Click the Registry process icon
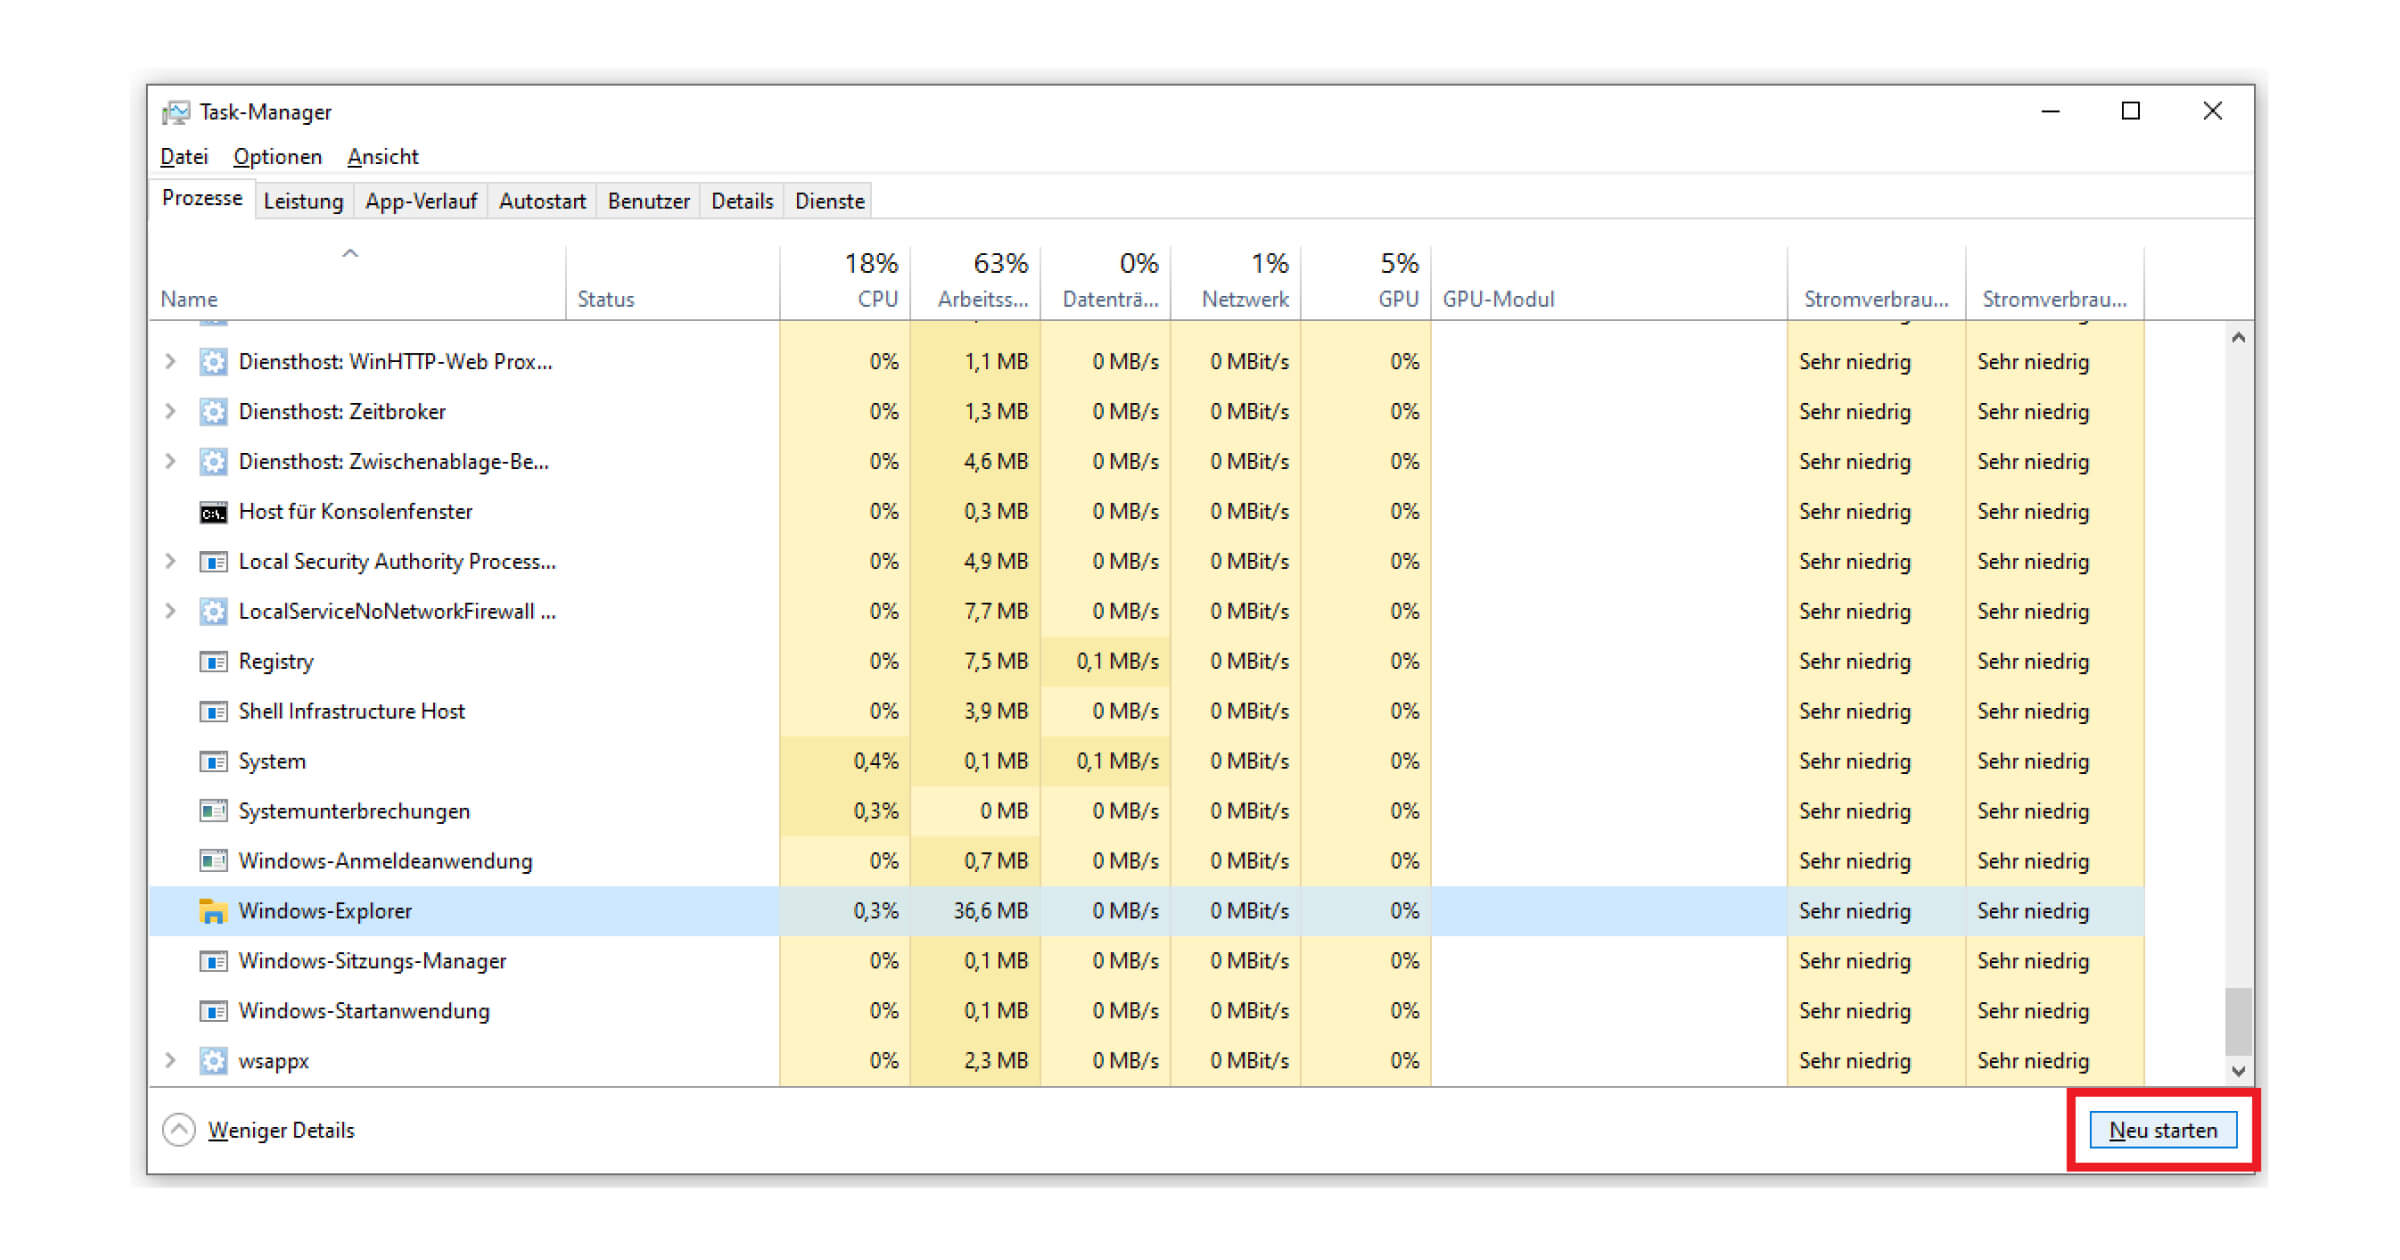The image size is (2400, 1260). click(213, 661)
